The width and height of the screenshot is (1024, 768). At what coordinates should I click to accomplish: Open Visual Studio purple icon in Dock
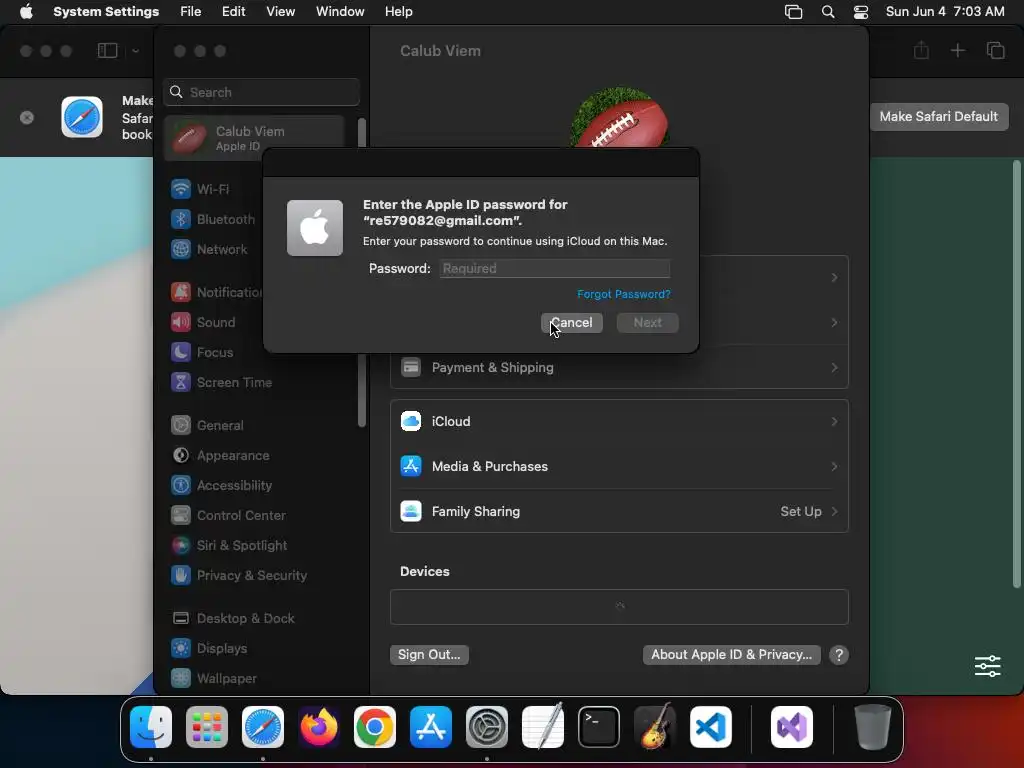tap(792, 727)
